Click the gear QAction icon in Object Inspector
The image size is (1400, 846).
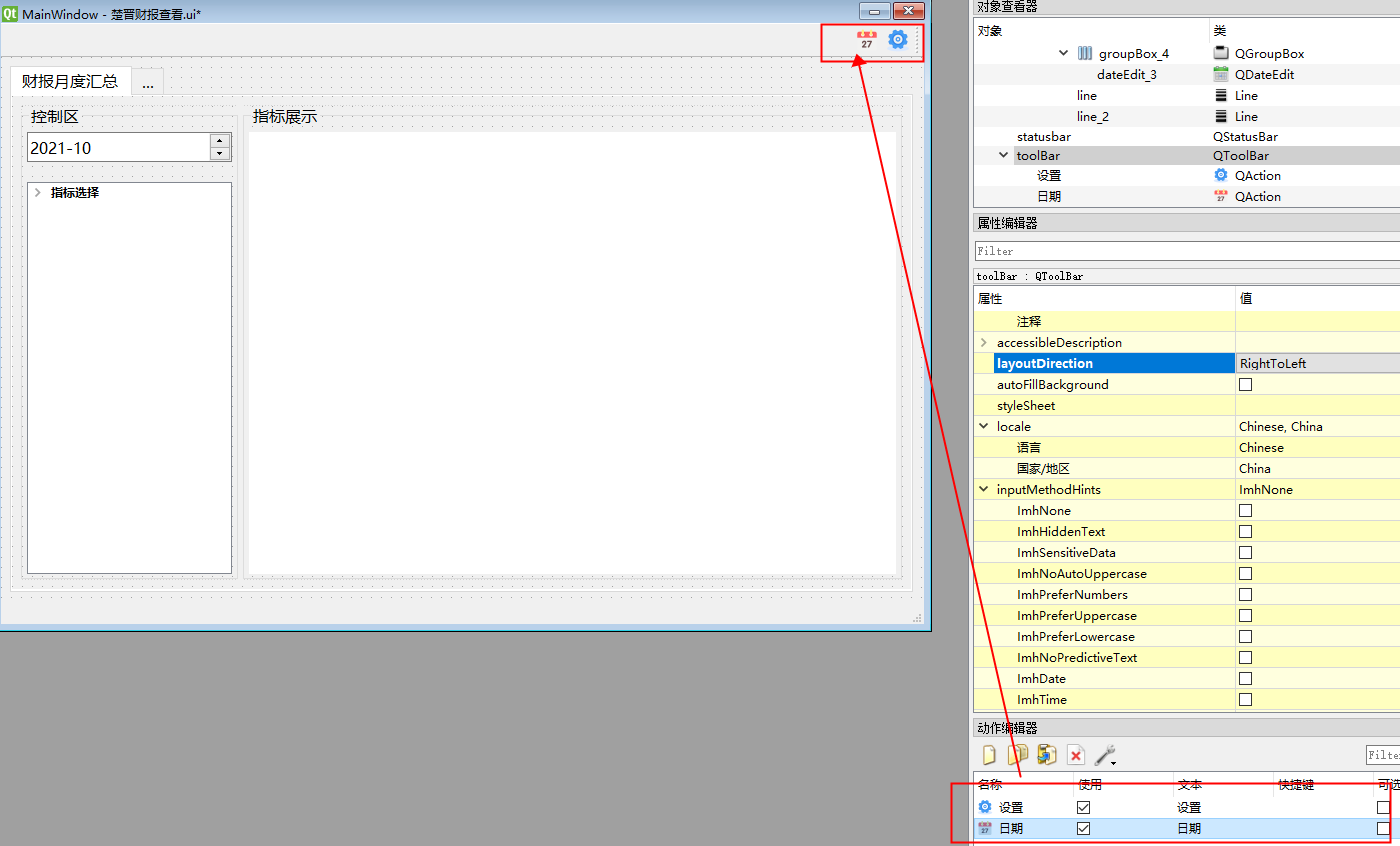(x=1220, y=175)
